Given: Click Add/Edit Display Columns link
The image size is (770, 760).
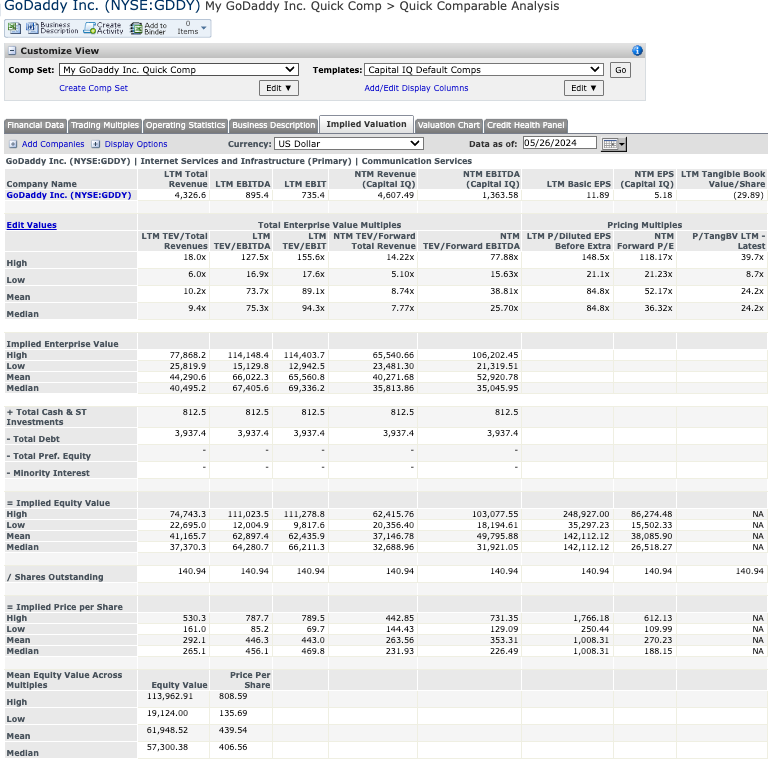Looking at the screenshot, I should [416, 88].
